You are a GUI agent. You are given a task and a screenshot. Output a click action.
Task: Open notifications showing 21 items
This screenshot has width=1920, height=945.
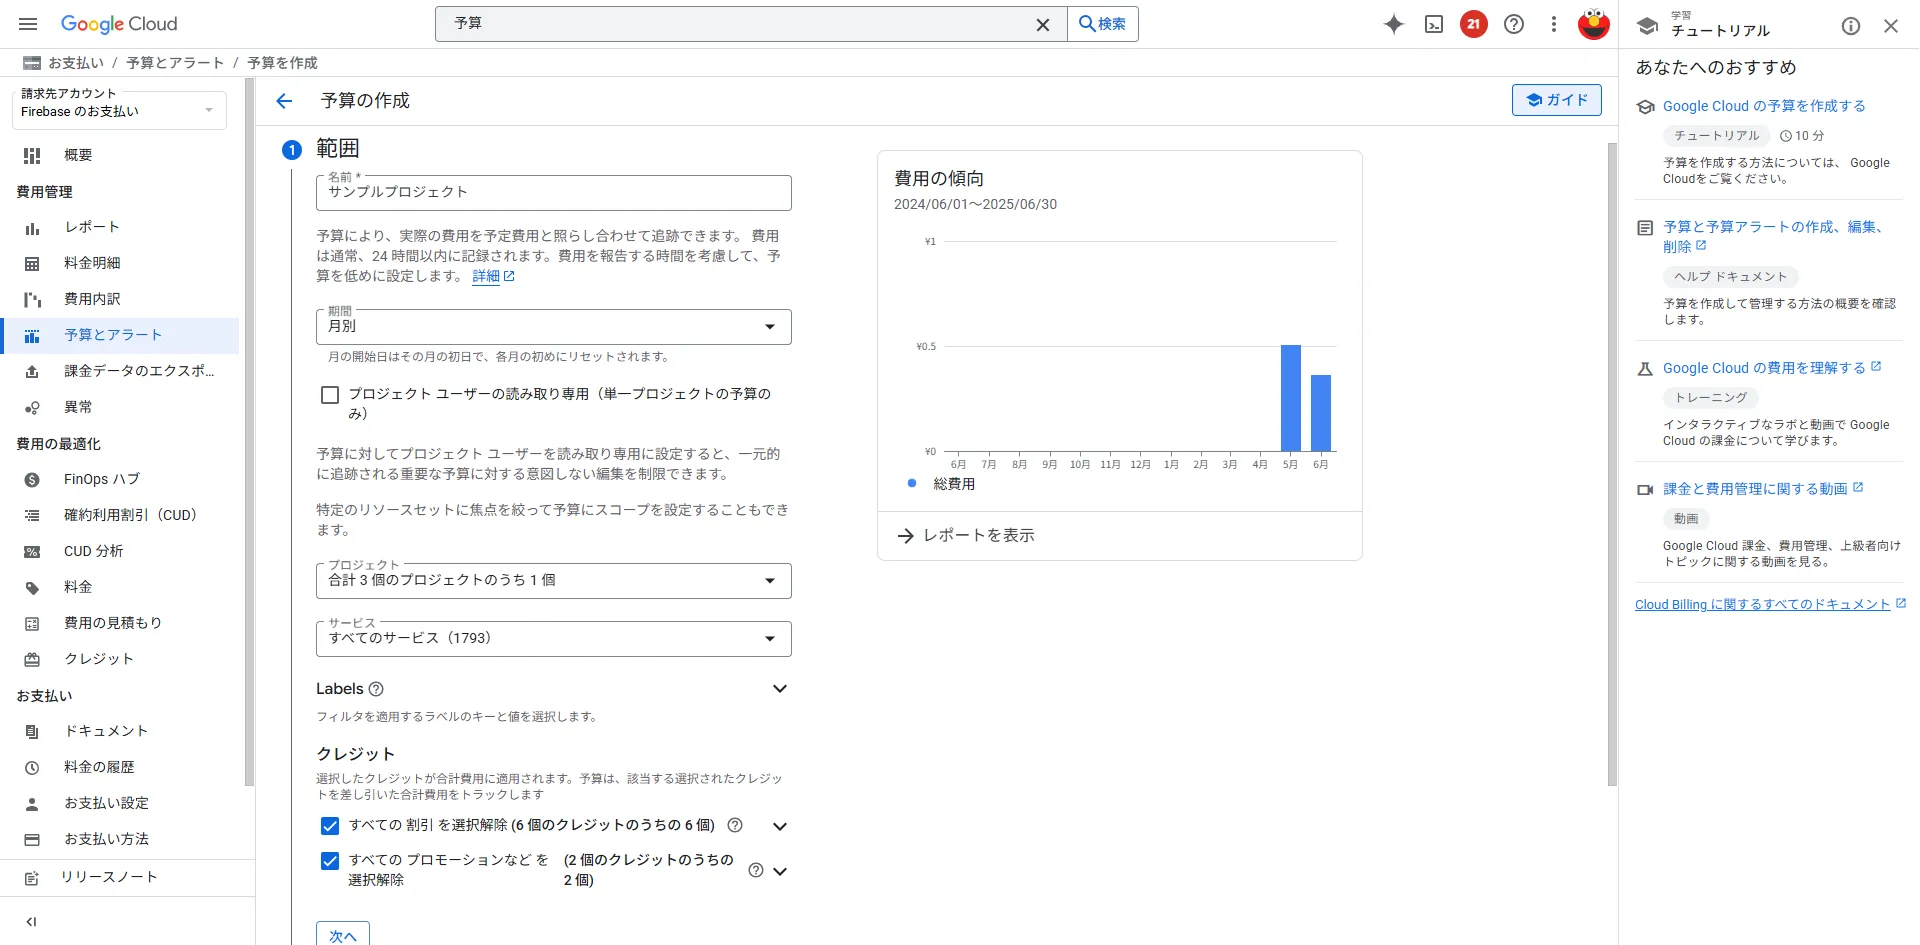1473,24
